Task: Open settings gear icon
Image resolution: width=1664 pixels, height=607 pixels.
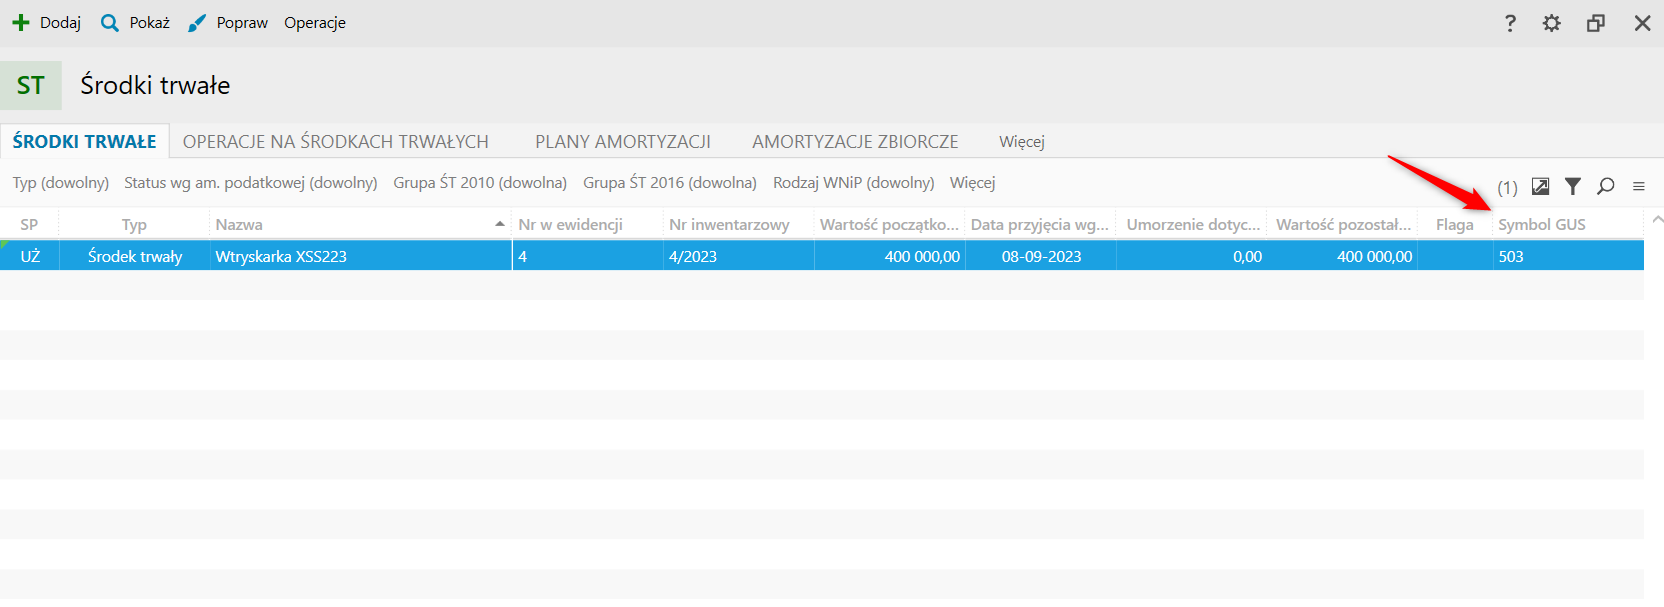Action: (1552, 23)
